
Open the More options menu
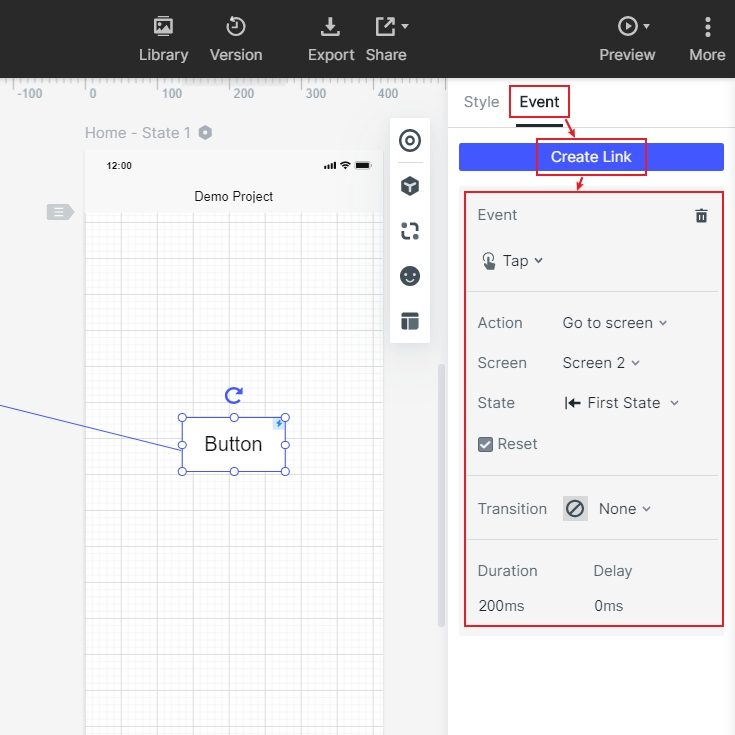point(707,39)
